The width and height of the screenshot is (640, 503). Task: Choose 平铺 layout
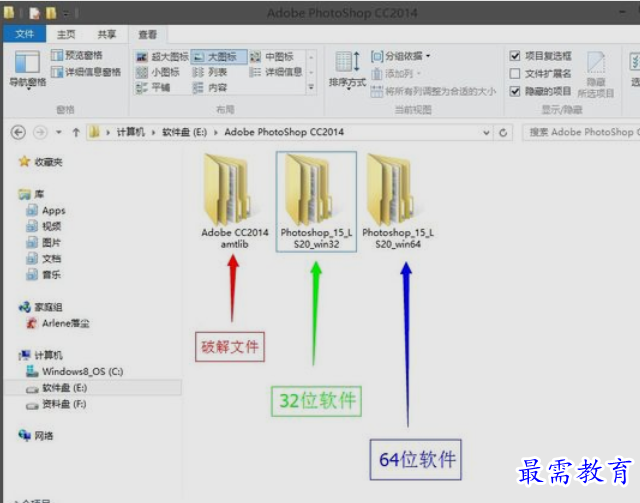pos(153,87)
